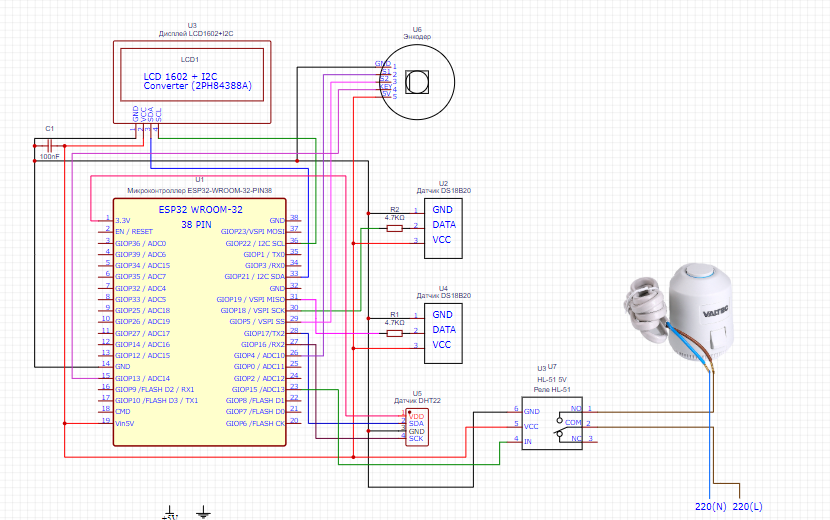Click the 38 PIN label on the ESP32
The width and height of the screenshot is (830, 520).
coord(196,225)
